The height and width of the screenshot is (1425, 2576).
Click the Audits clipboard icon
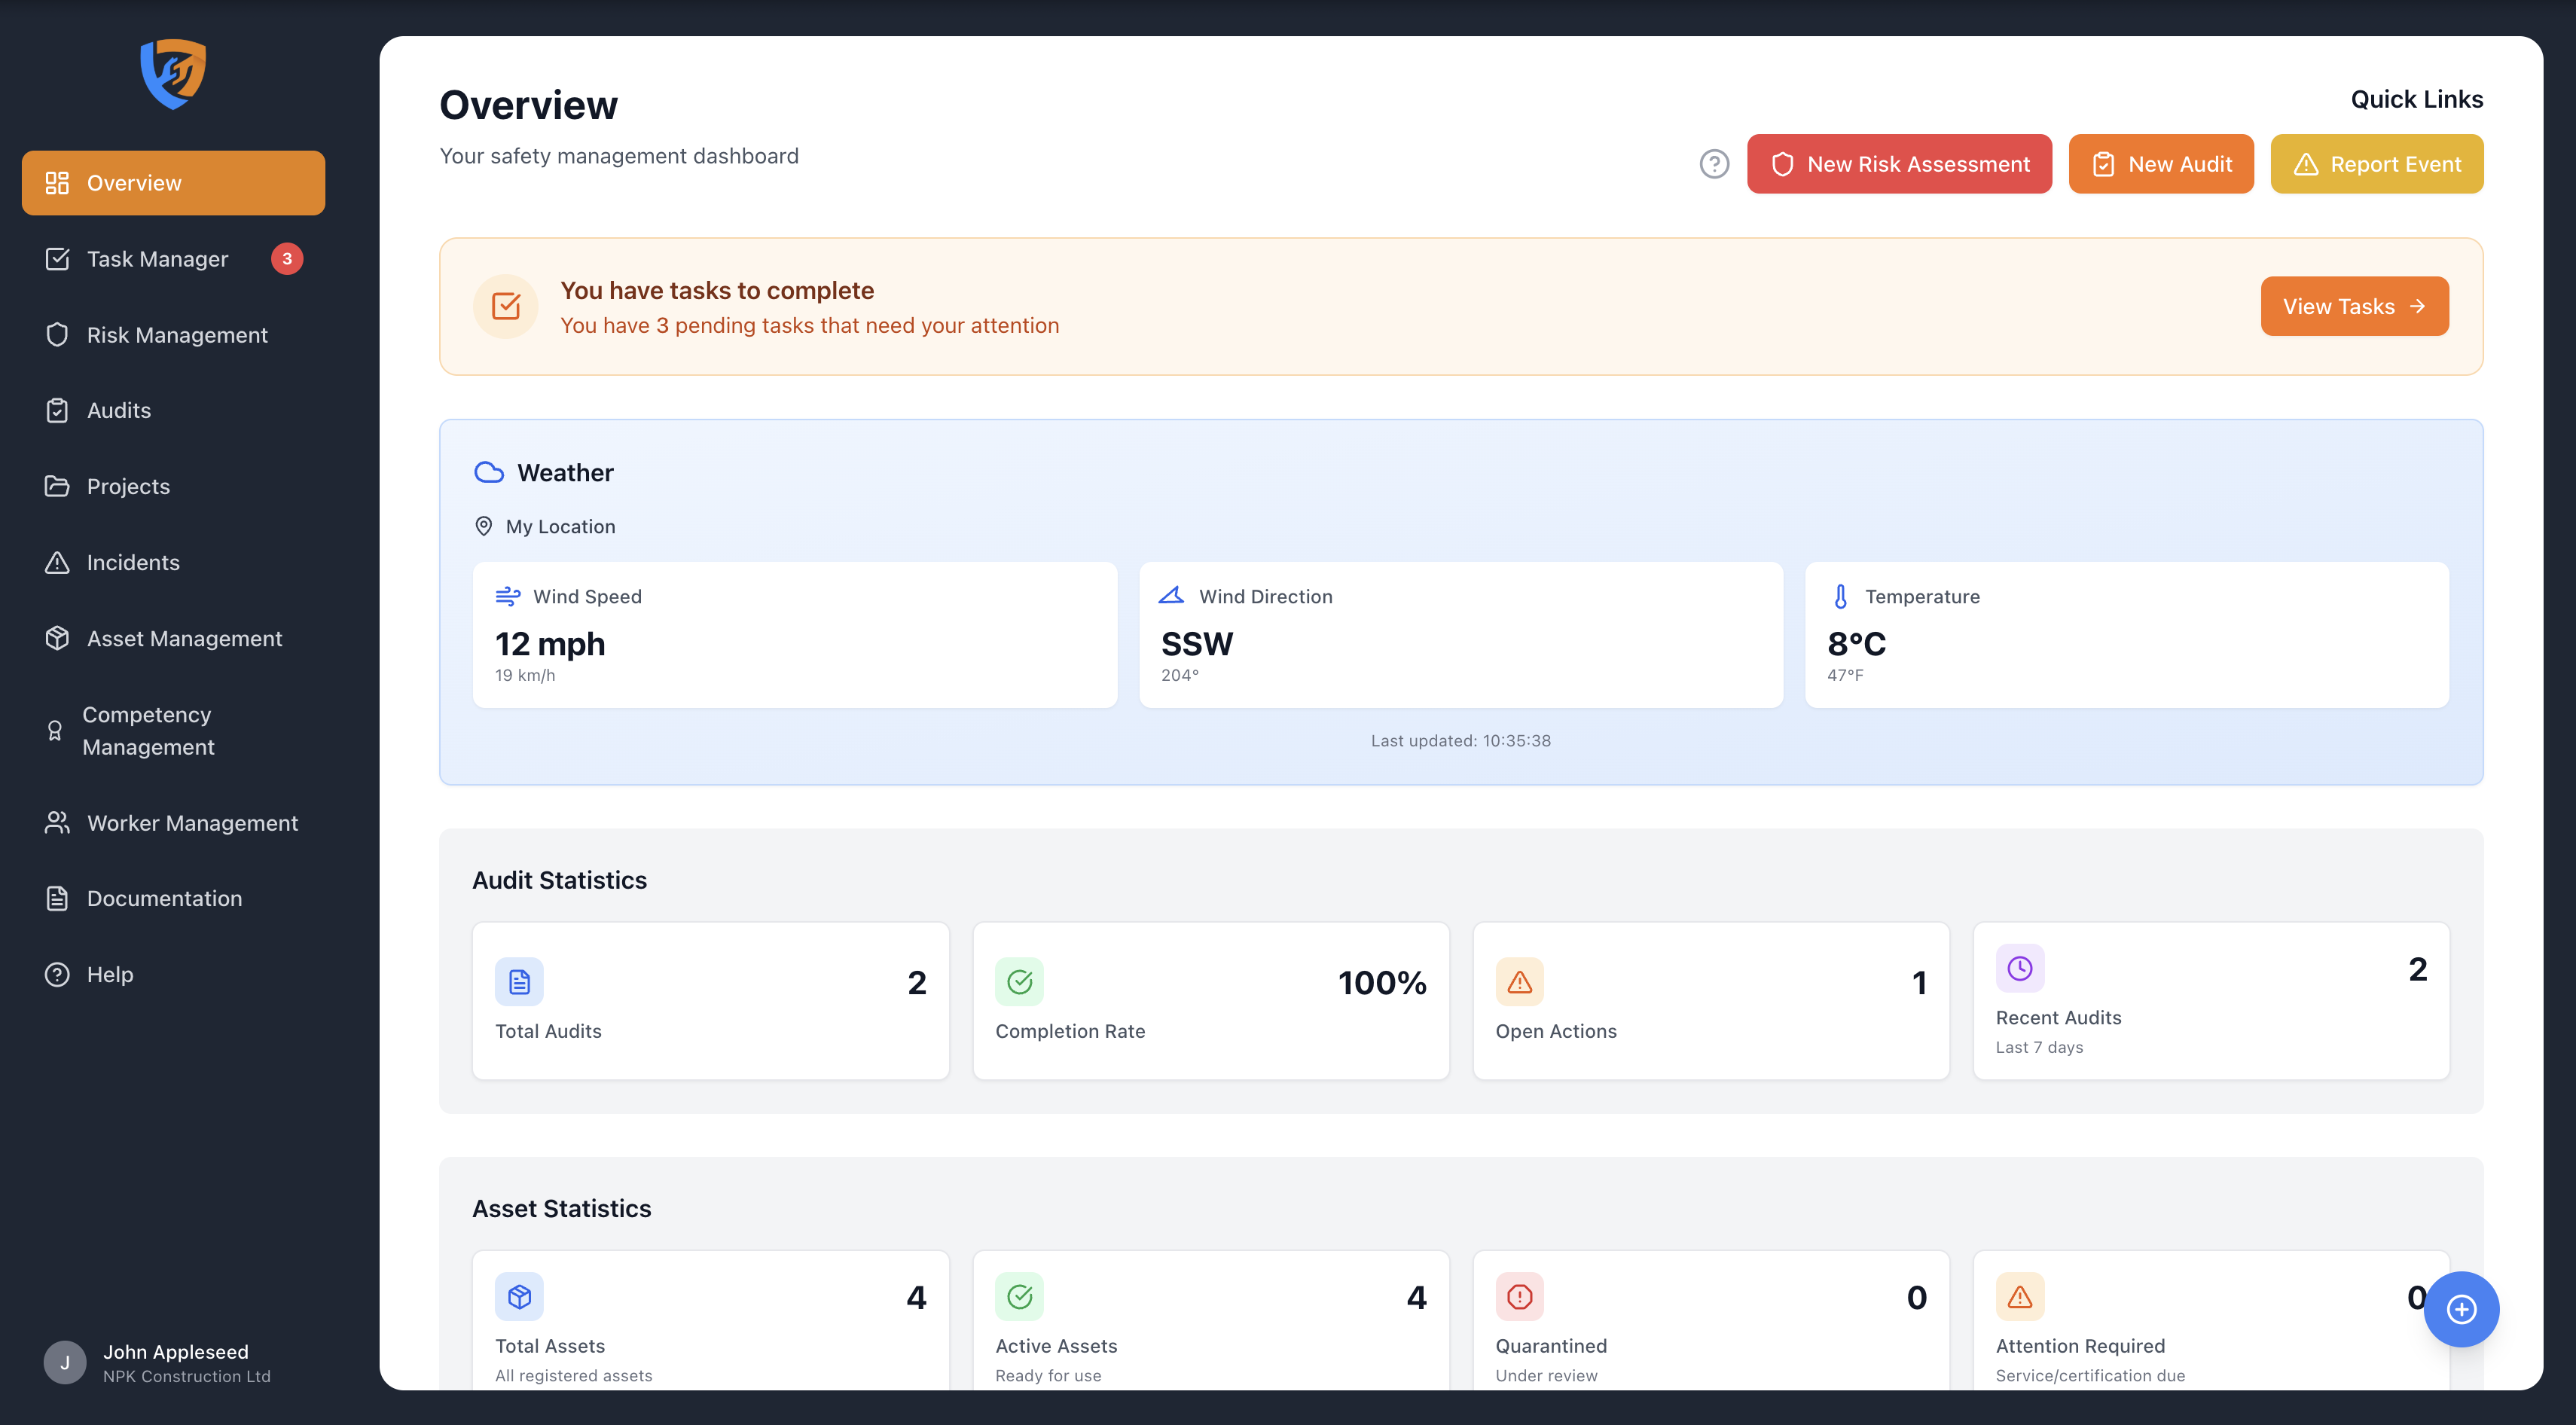(x=57, y=410)
